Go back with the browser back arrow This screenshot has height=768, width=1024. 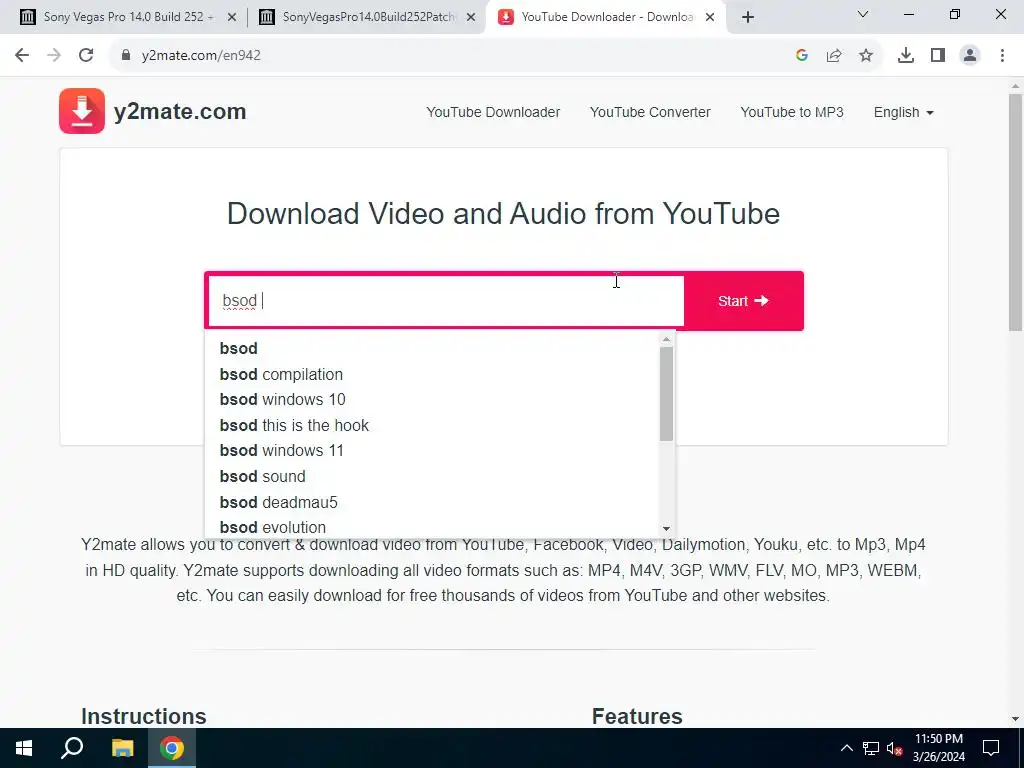pyautogui.click(x=22, y=56)
